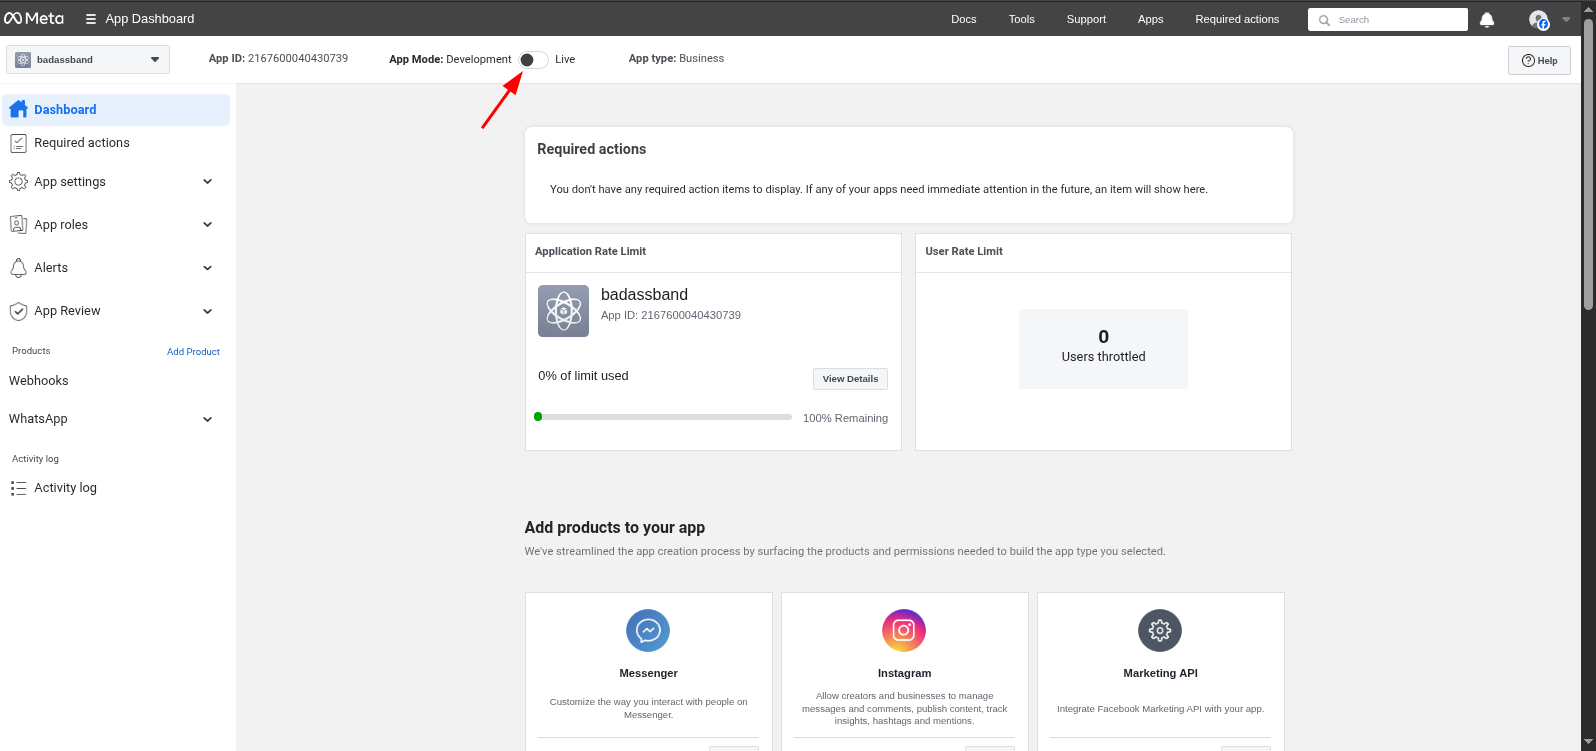Image resolution: width=1596 pixels, height=751 pixels.
Task: Open notifications bell icon
Action: pos(1487,19)
